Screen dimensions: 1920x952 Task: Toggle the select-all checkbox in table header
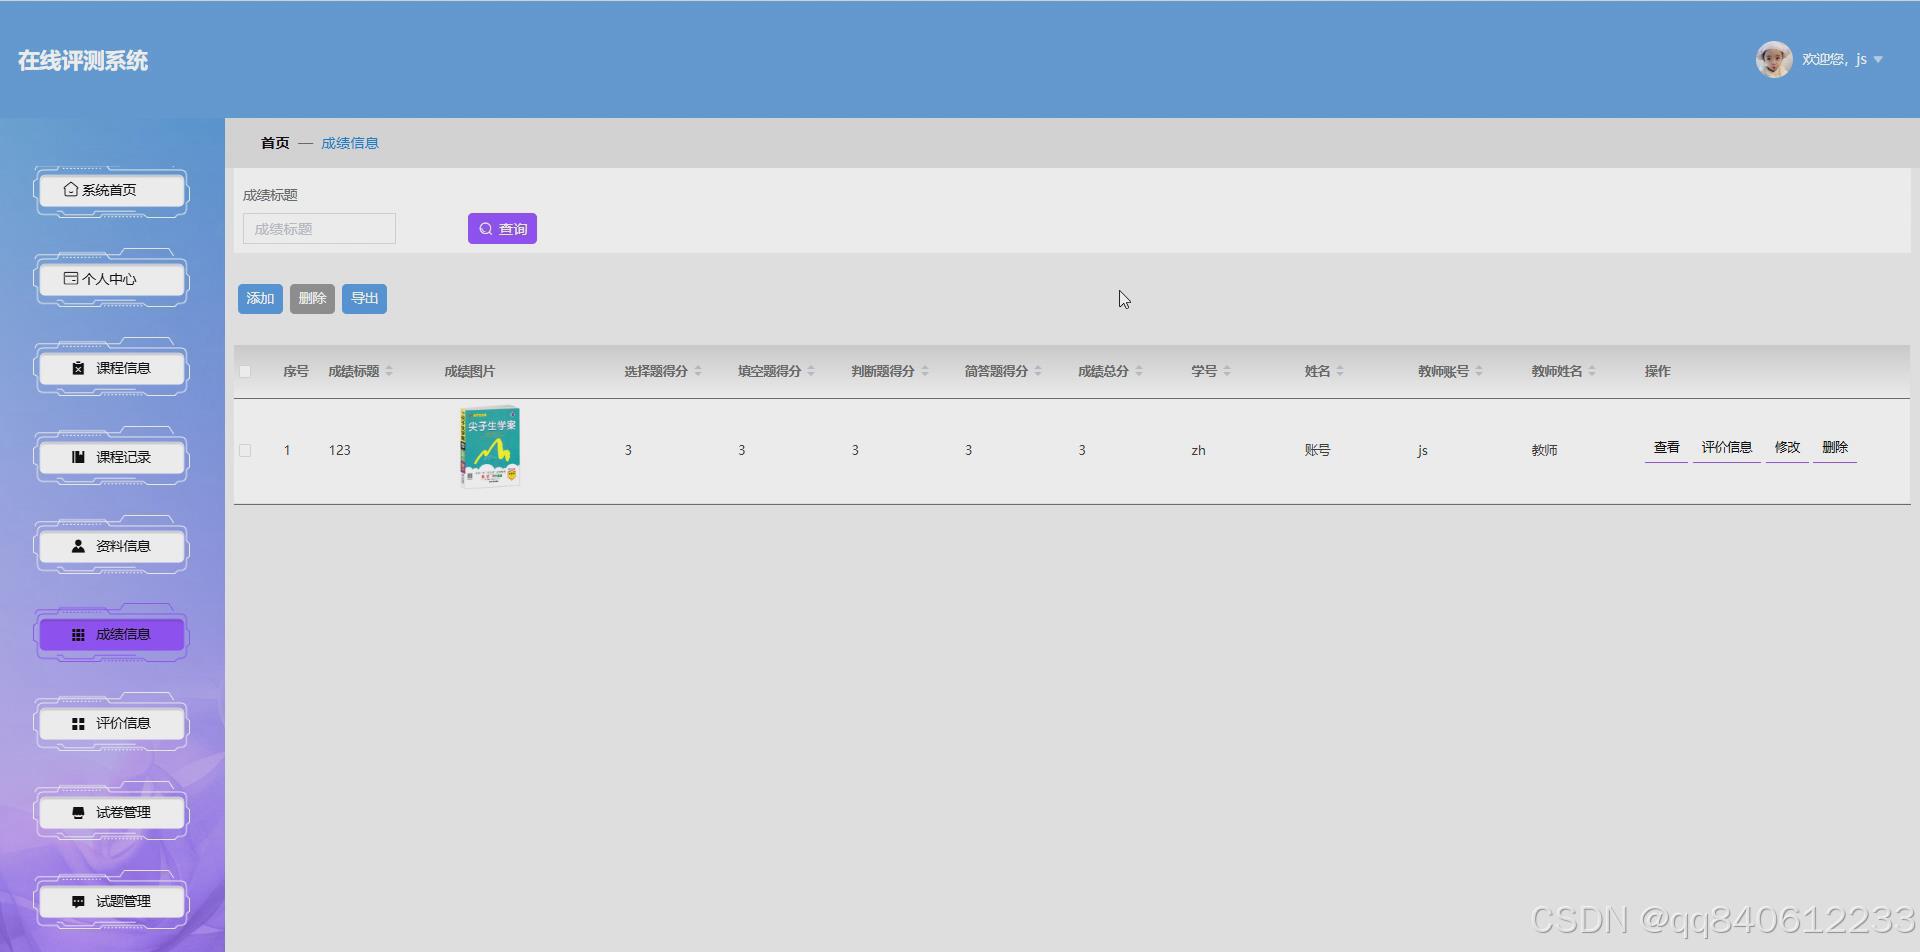click(245, 371)
